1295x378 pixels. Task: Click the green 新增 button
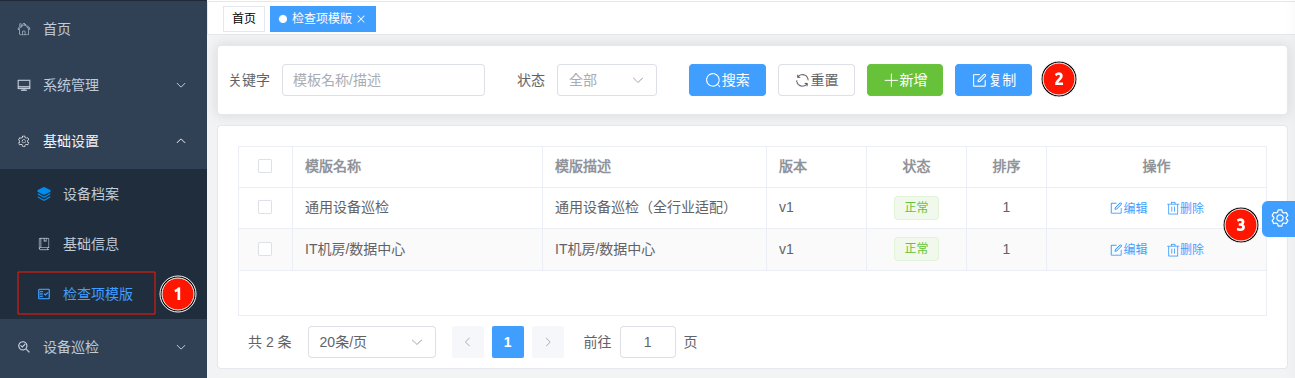pyautogui.click(x=905, y=80)
